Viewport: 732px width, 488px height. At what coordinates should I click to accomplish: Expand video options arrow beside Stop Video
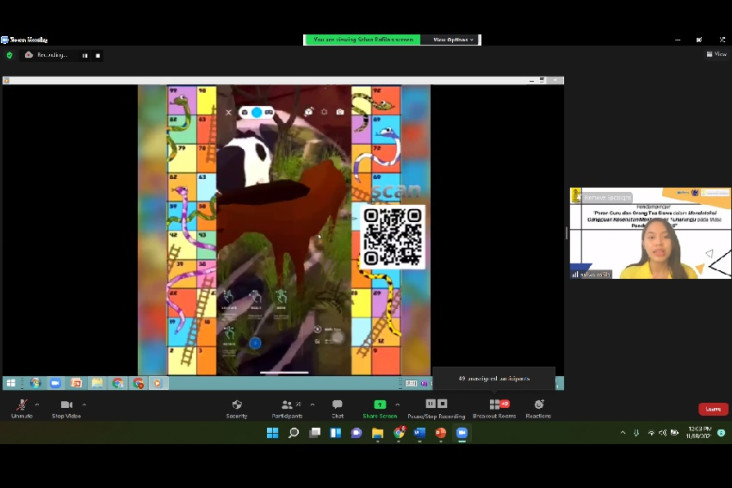point(84,404)
